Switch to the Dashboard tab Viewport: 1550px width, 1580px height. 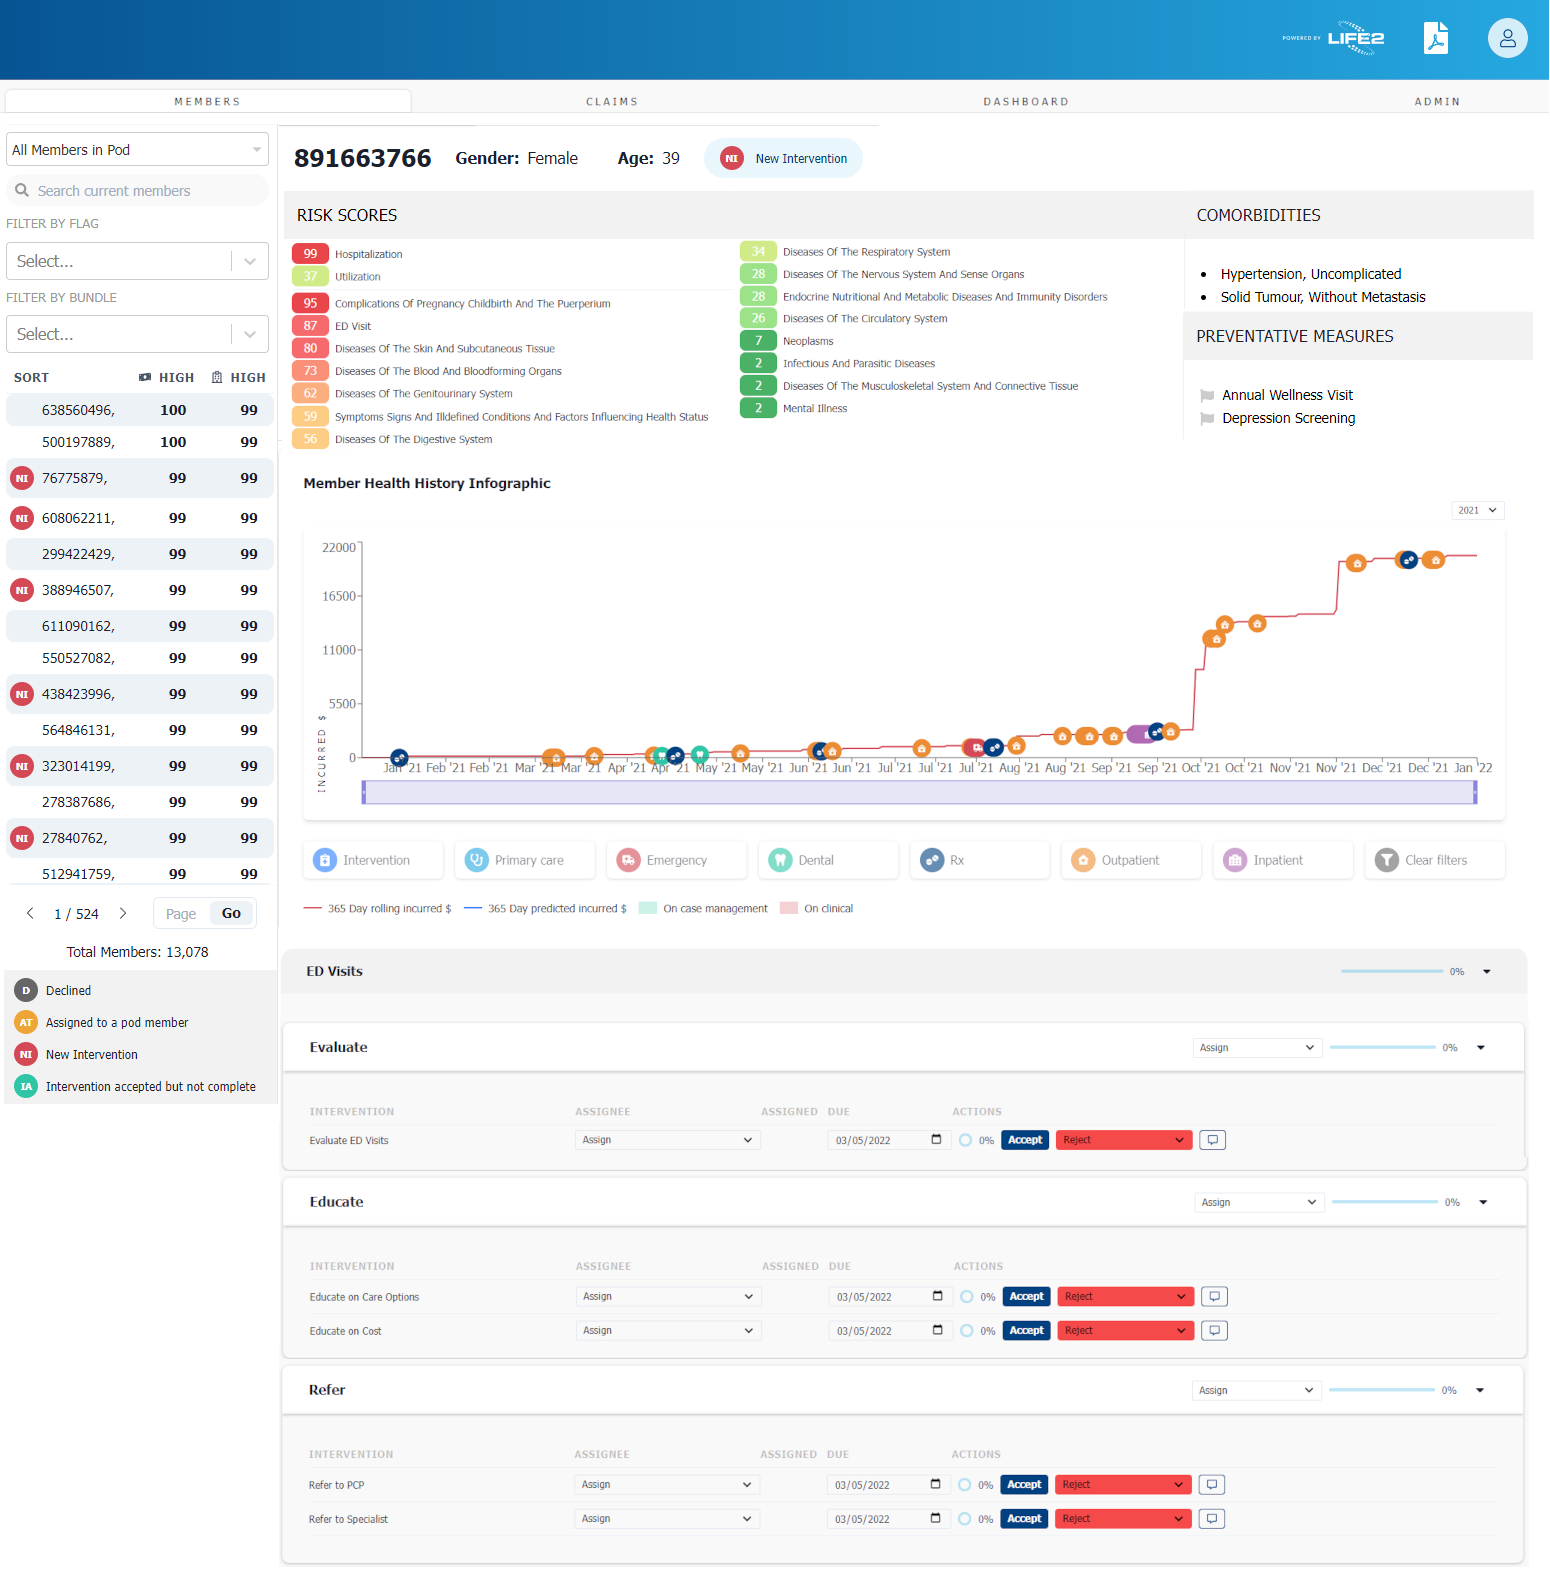coord(1026,101)
